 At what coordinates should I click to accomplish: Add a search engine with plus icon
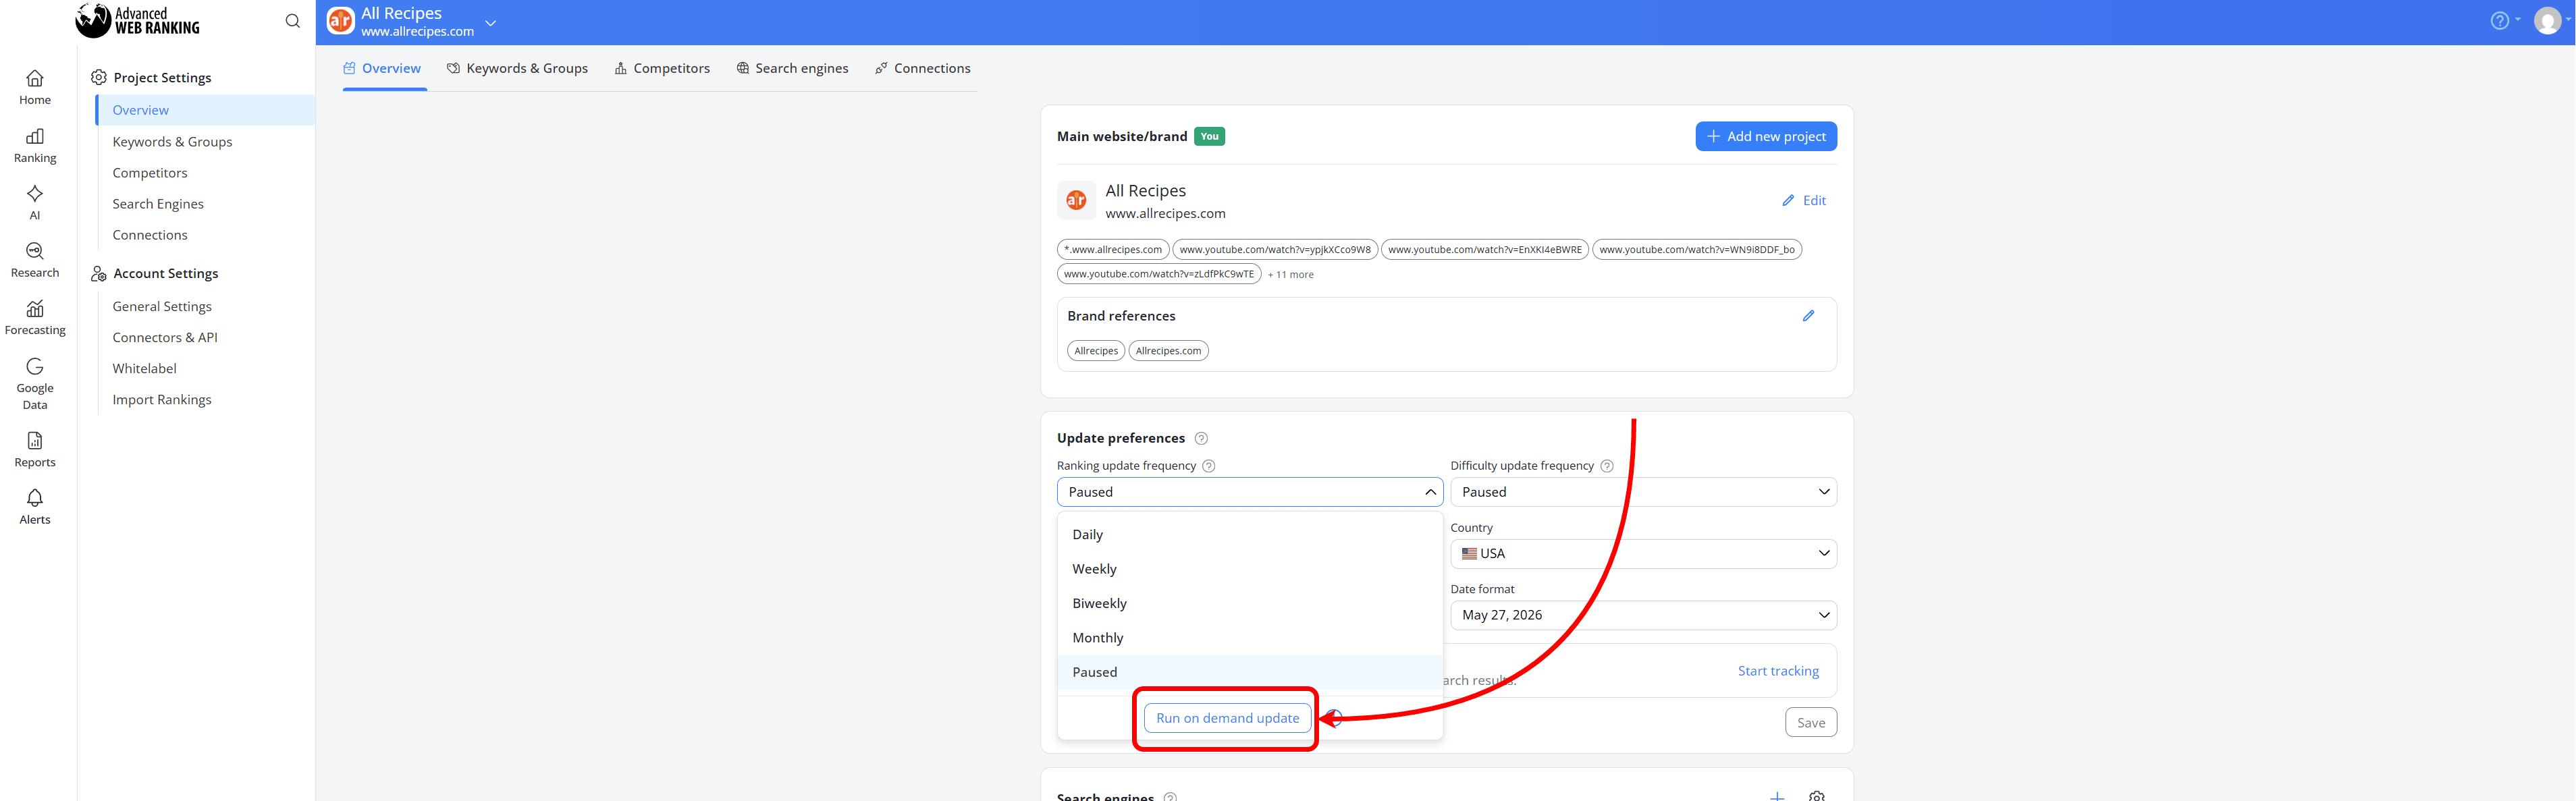(1777, 796)
